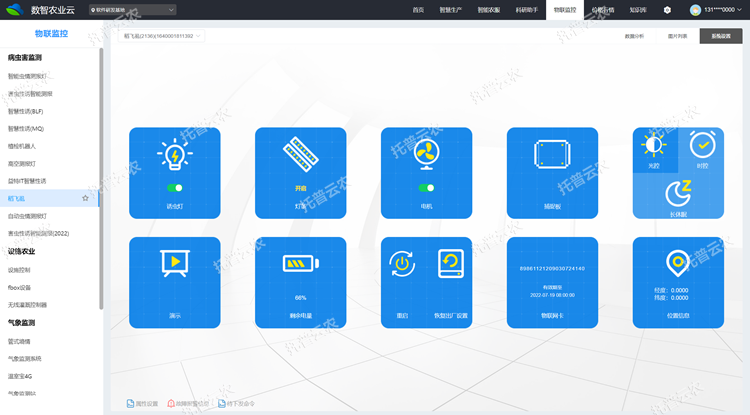Click the 位置信息 location pin icon

click(678, 264)
